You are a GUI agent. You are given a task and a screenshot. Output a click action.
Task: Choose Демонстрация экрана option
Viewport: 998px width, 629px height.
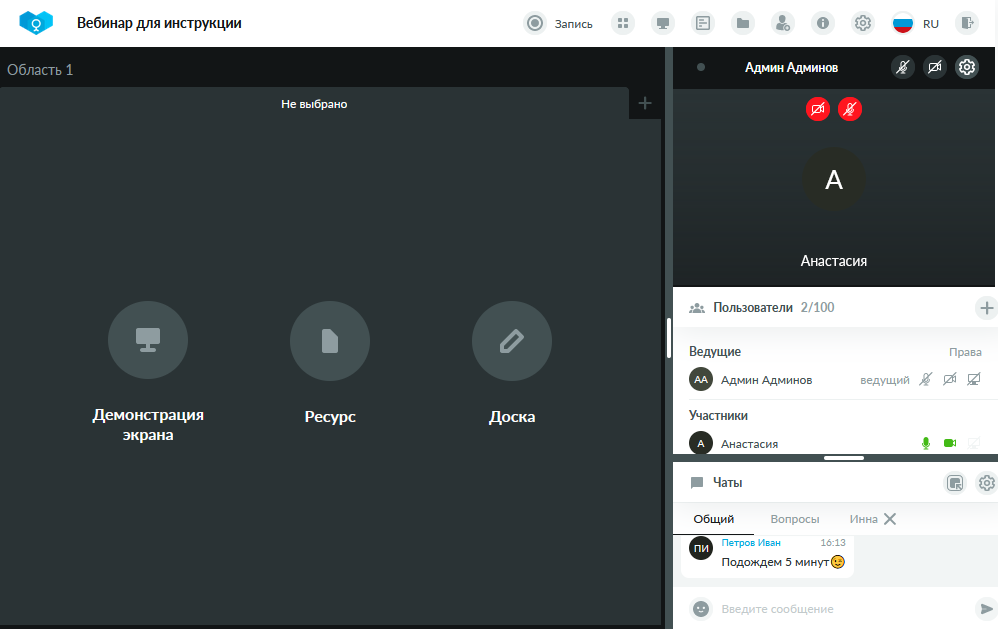[x=148, y=340]
